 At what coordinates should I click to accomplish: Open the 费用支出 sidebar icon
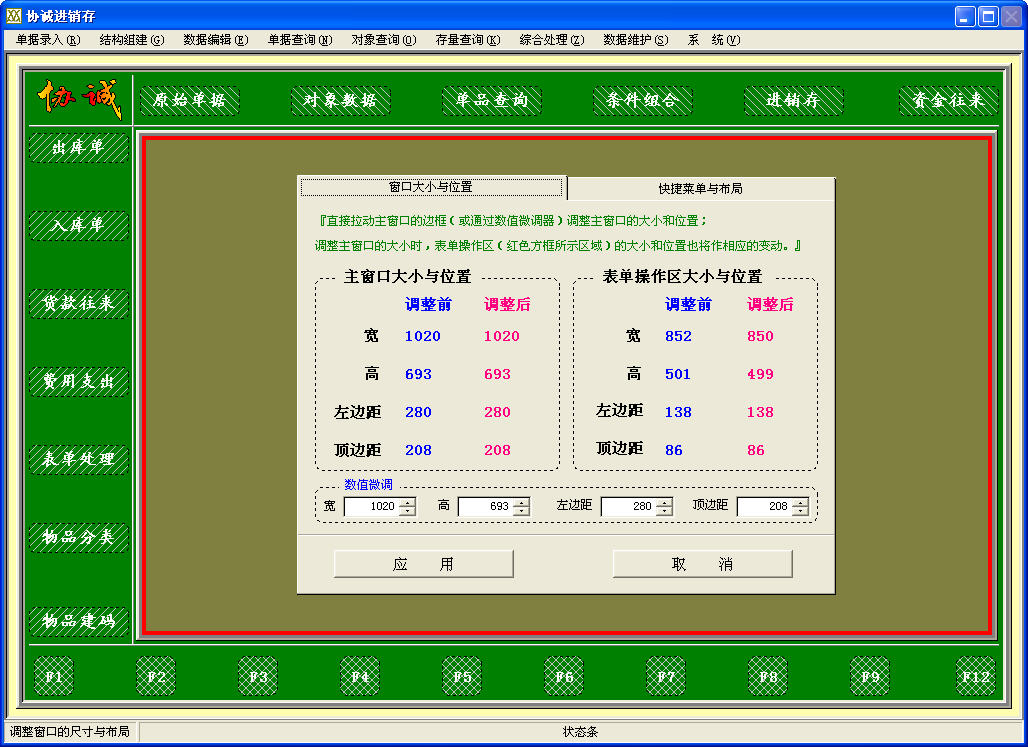tap(78, 381)
